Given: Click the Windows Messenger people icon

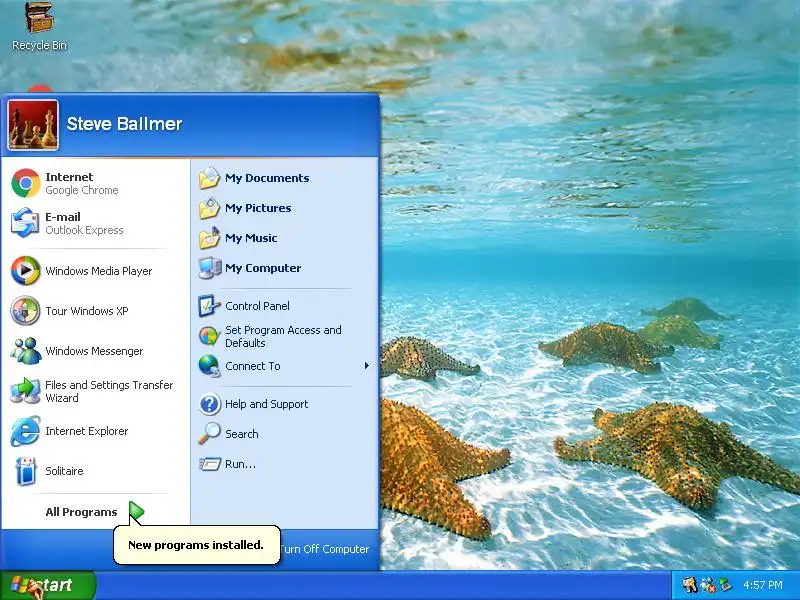Looking at the screenshot, I should click(26, 351).
